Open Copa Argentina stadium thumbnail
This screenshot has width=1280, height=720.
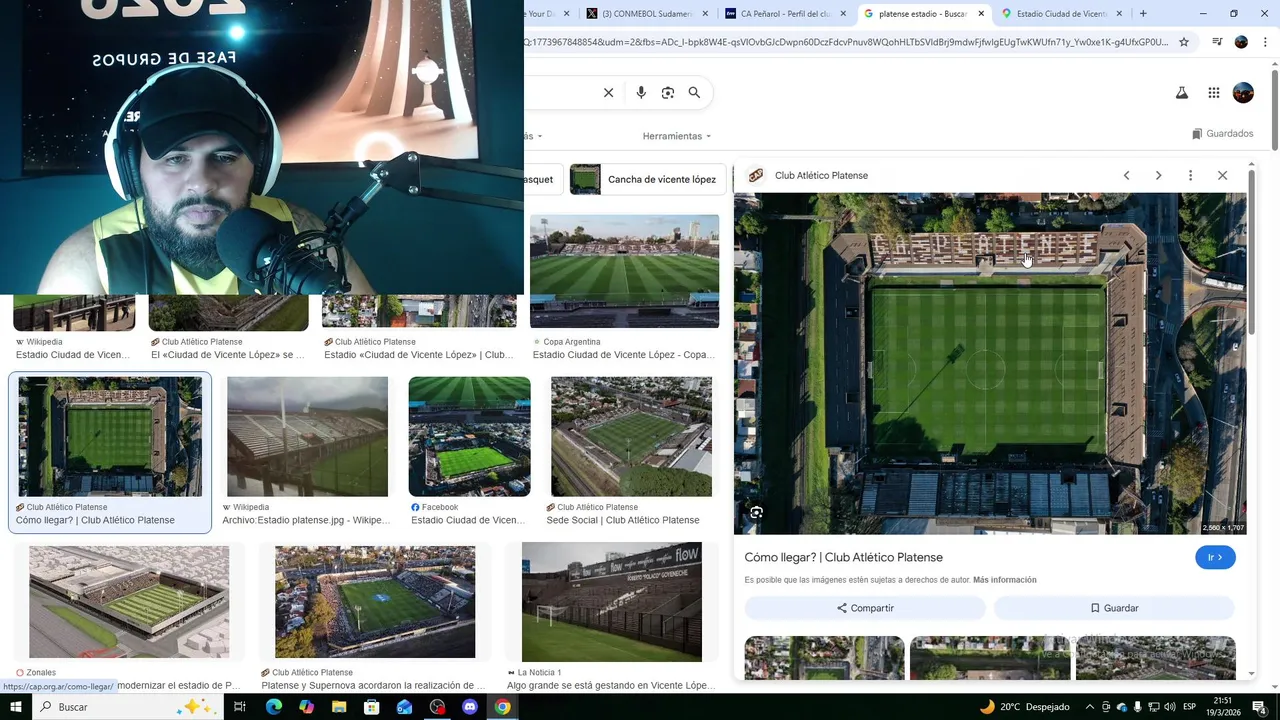pyautogui.click(x=624, y=271)
